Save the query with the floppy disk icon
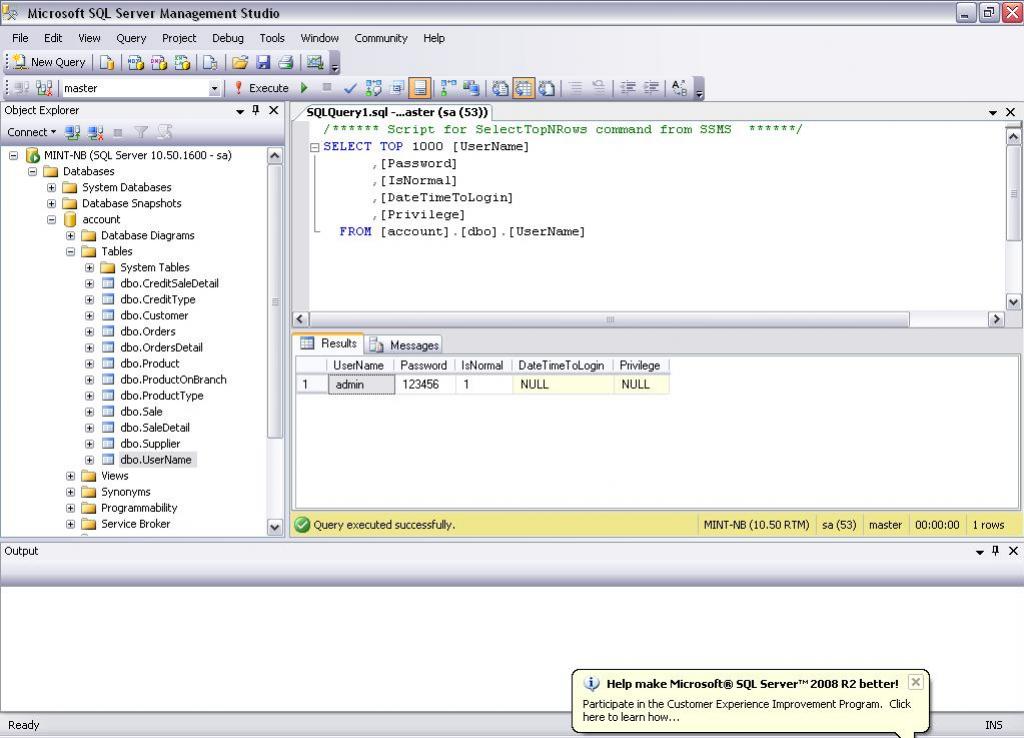This screenshot has width=1024, height=738. coord(263,62)
